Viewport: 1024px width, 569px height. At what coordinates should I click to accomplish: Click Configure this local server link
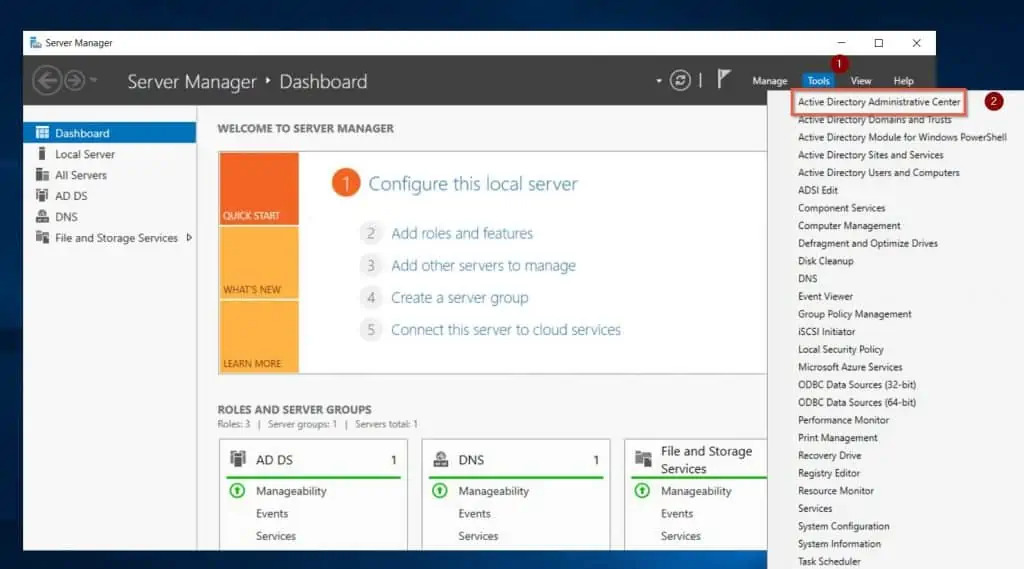point(473,184)
